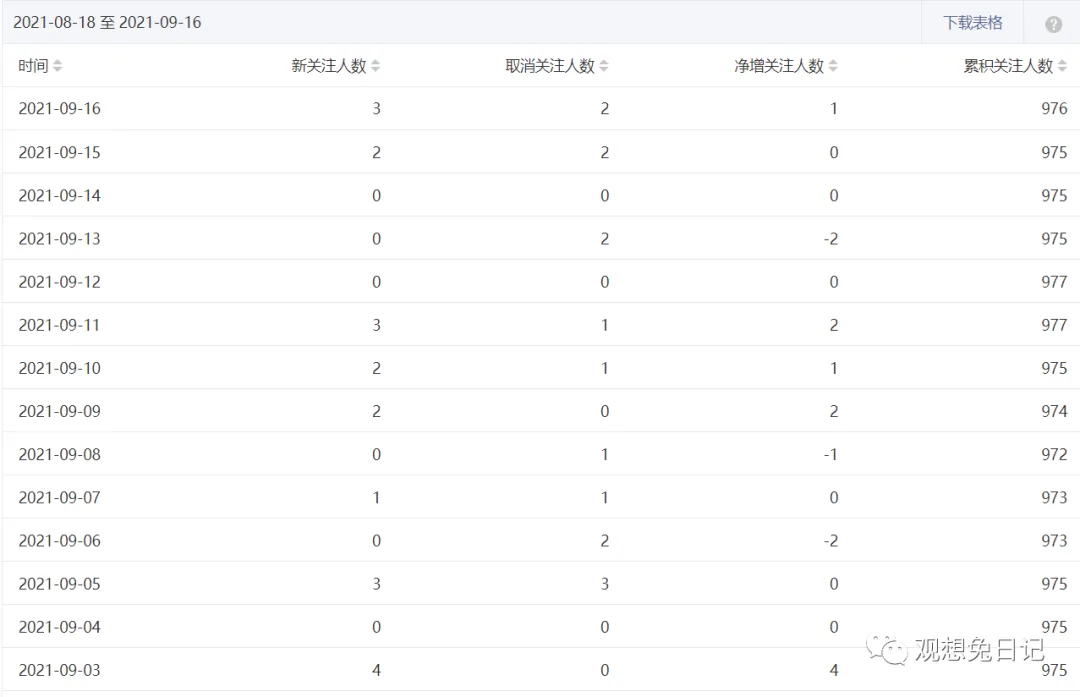Select the 2021-09-16 row date
This screenshot has width=1080, height=697.
(60, 109)
